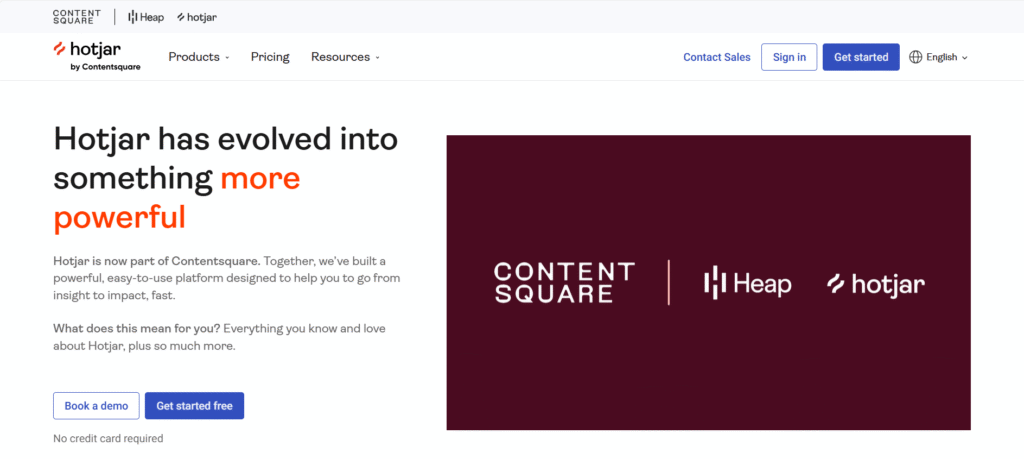Expand the Resources dropdown menu
1024x459 pixels.
pyautogui.click(x=345, y=57)
